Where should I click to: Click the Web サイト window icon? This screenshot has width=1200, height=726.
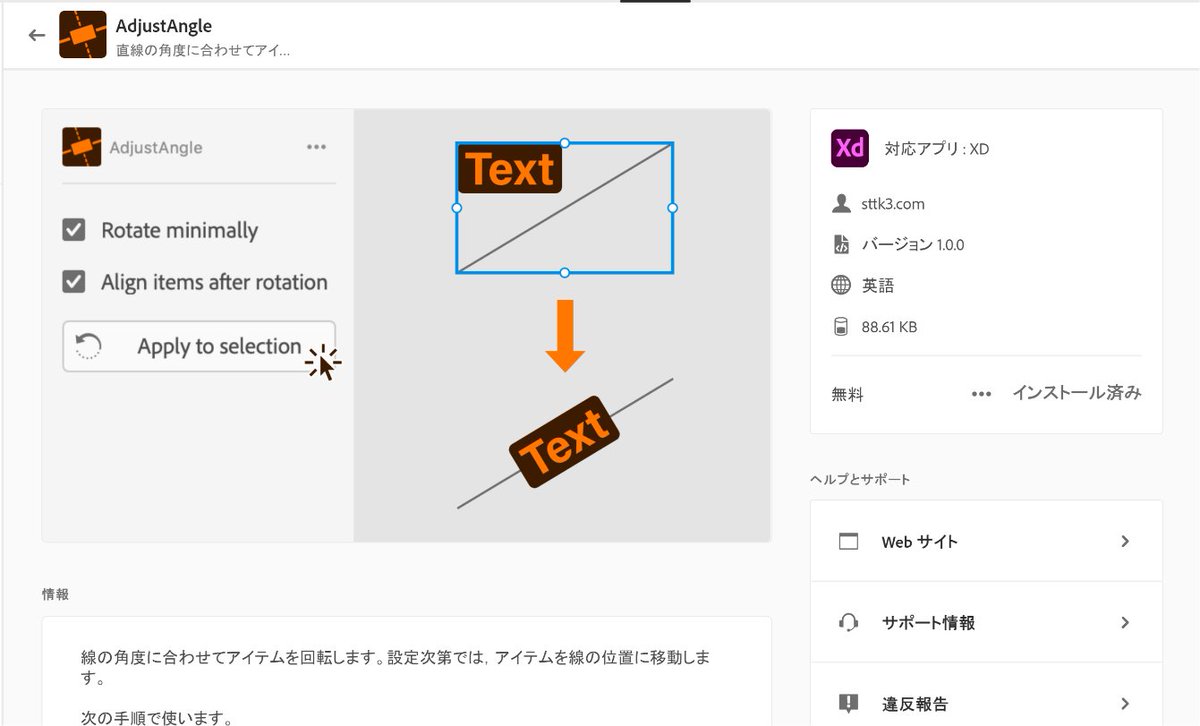(x=848, y=542)
